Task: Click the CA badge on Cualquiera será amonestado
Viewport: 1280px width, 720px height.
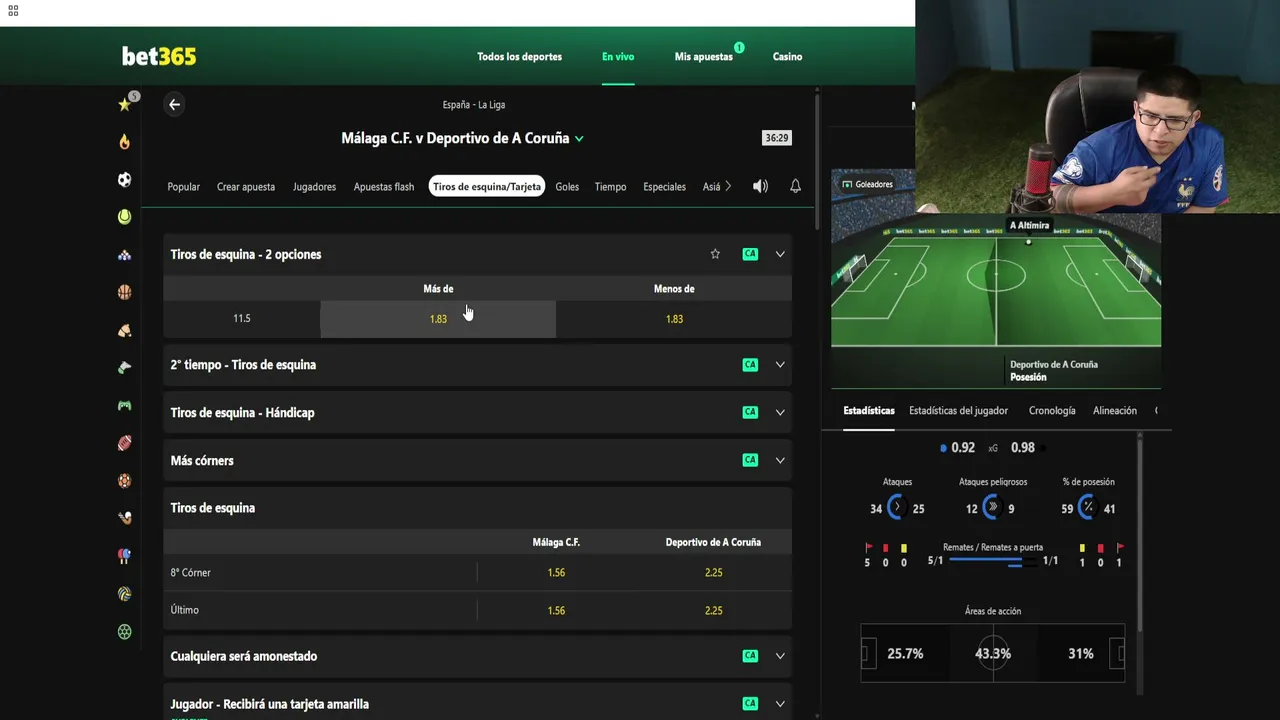Action: (750, 656)
